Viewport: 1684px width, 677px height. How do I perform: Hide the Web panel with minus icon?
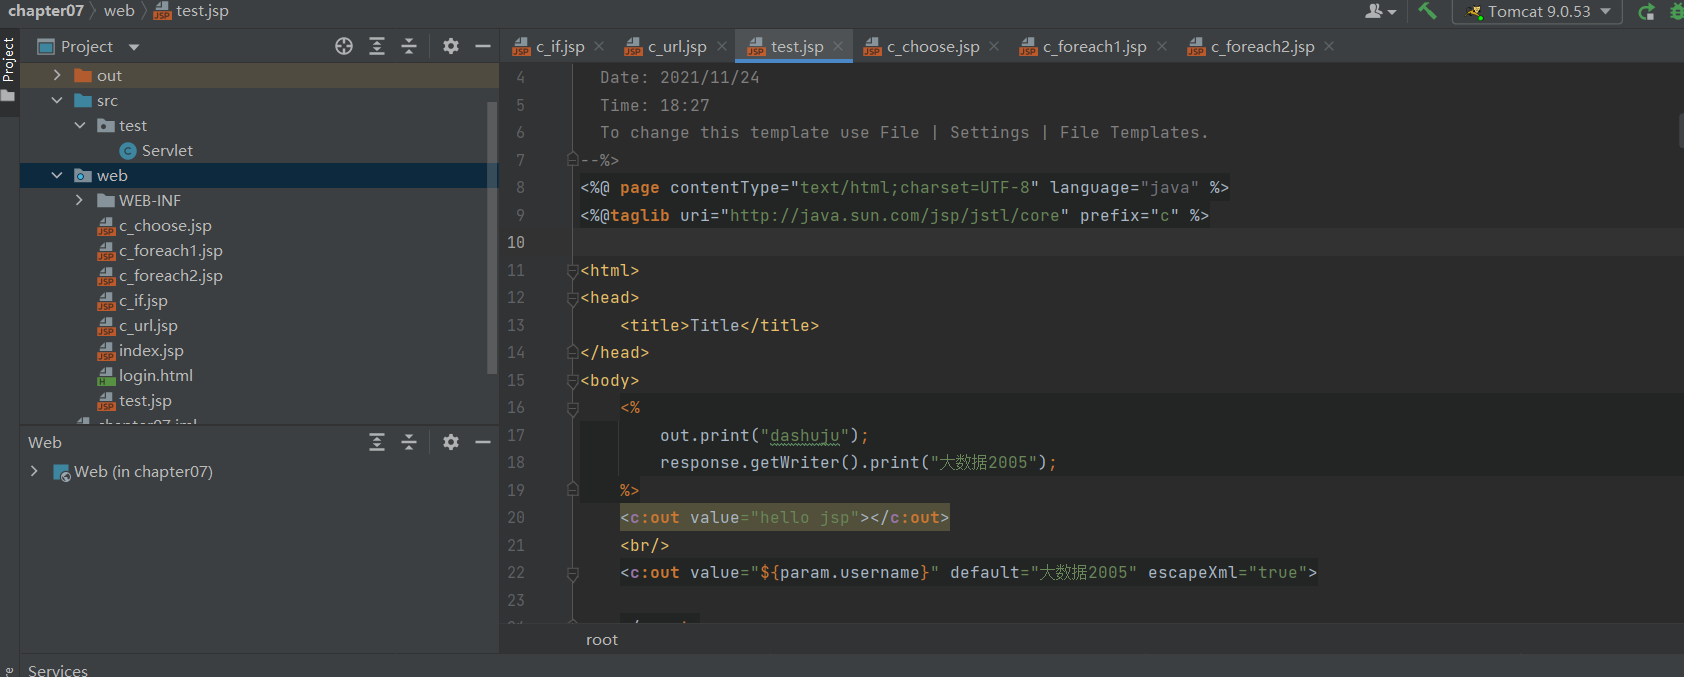(x=483, y=442)
